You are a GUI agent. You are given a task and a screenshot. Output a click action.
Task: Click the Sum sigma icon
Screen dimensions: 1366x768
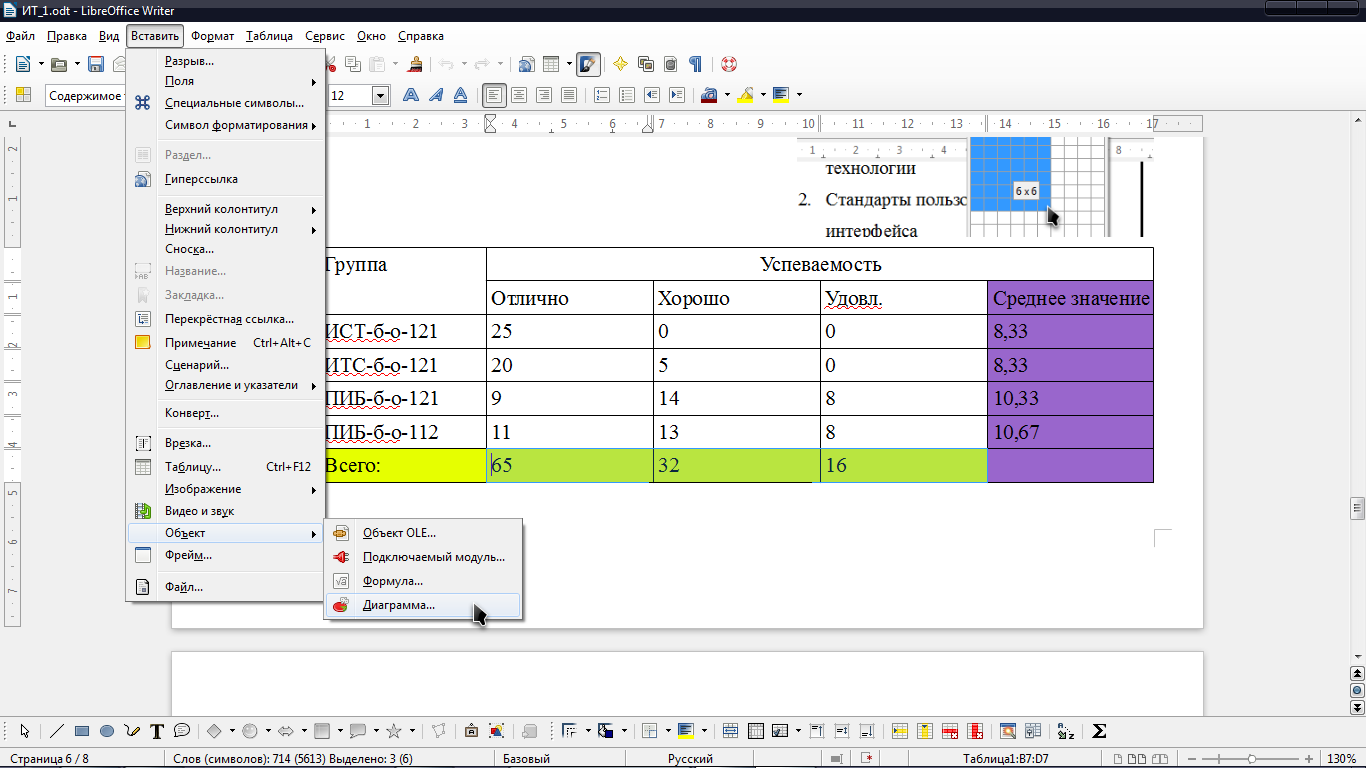(x=1099, y=731)
